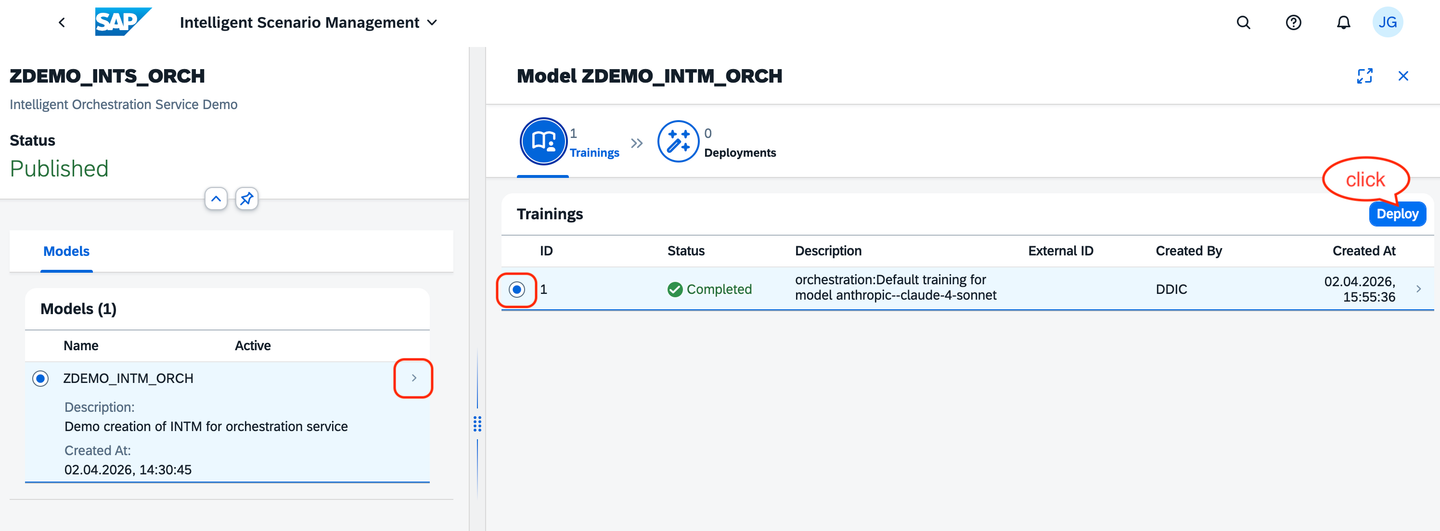
Task: Click the training description mentioning claude-4-sonnet
Action: (896, 287)
